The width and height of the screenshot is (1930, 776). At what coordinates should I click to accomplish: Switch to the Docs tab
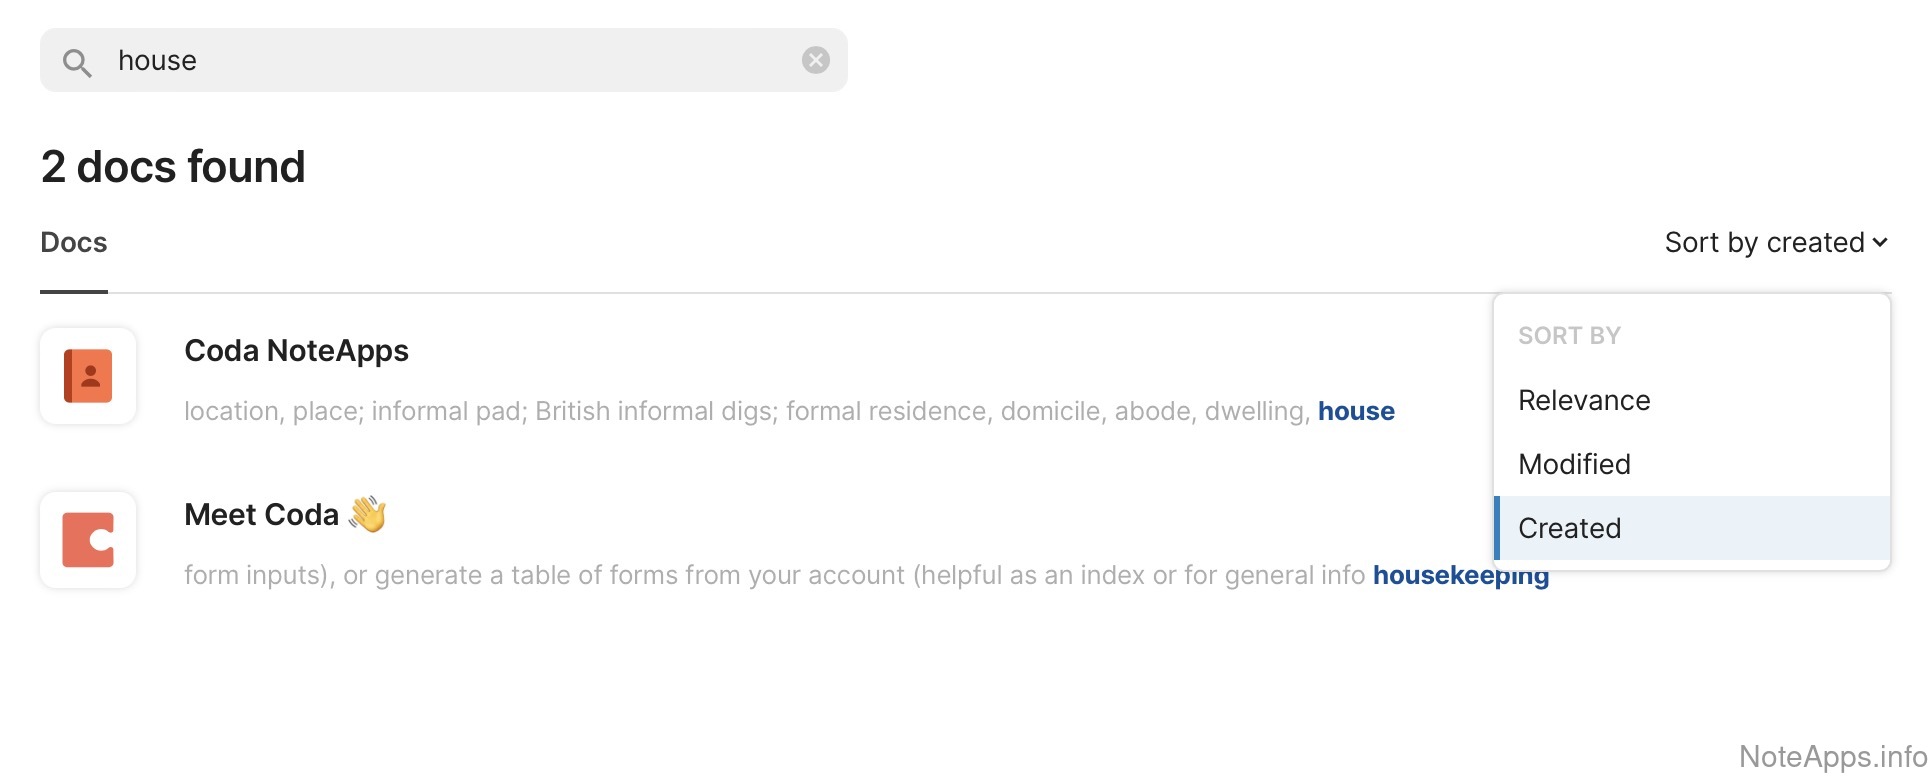74,242
